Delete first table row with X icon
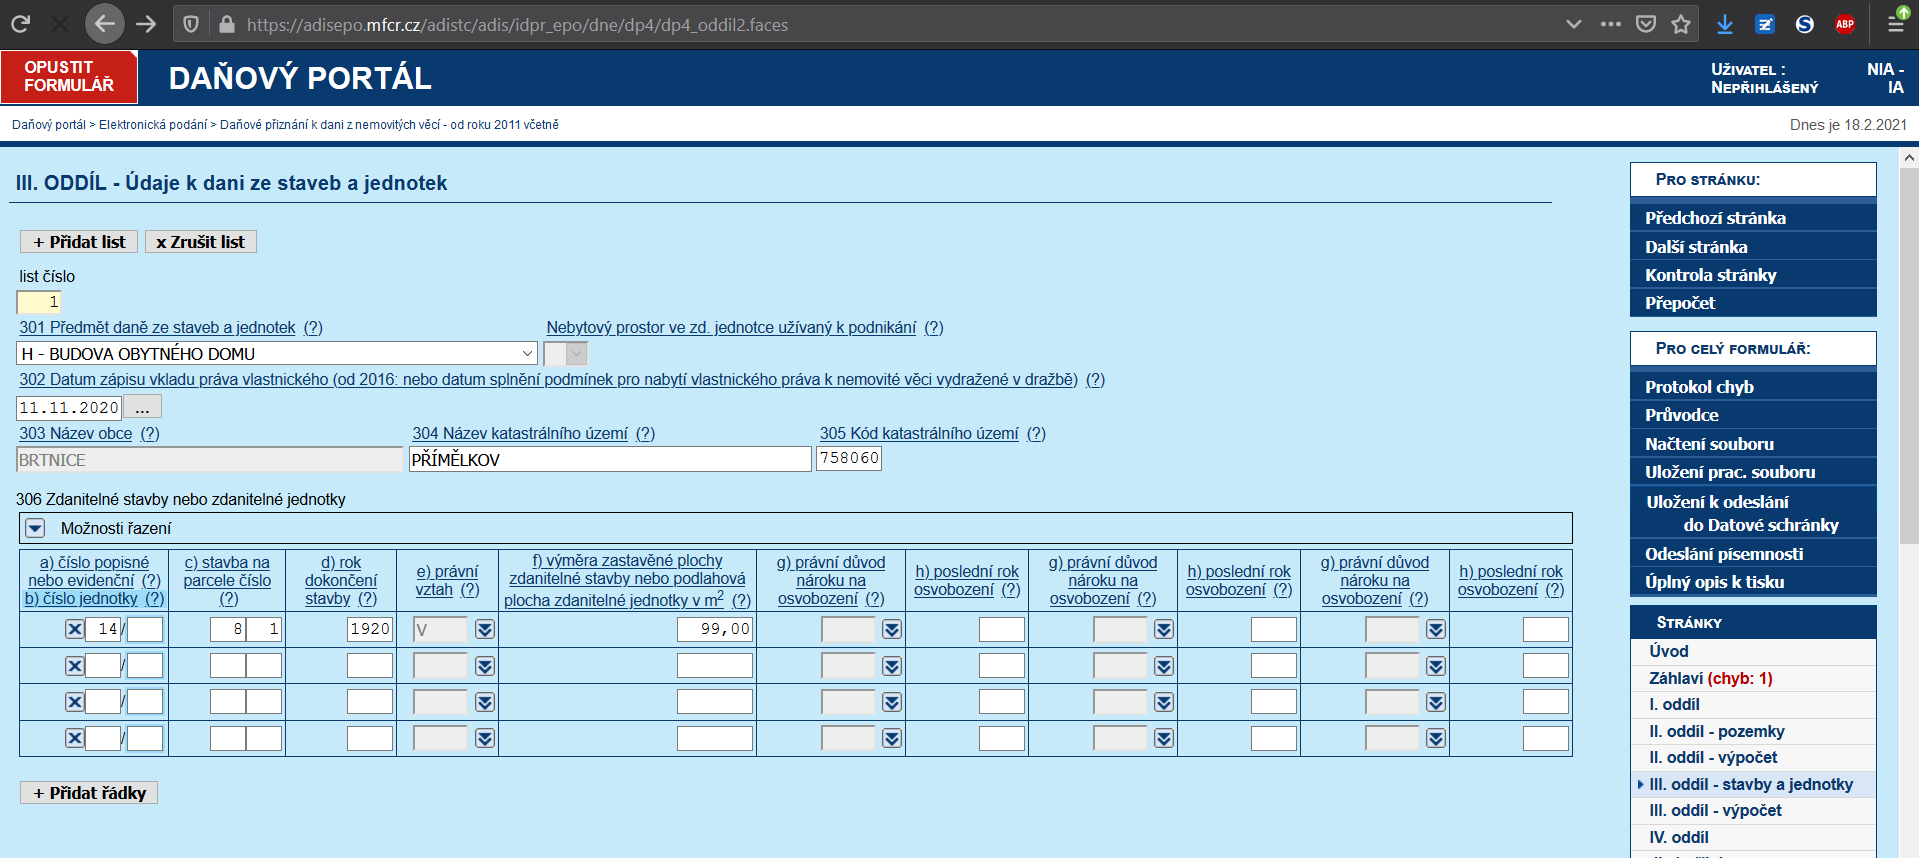 [x=74, y=629]
